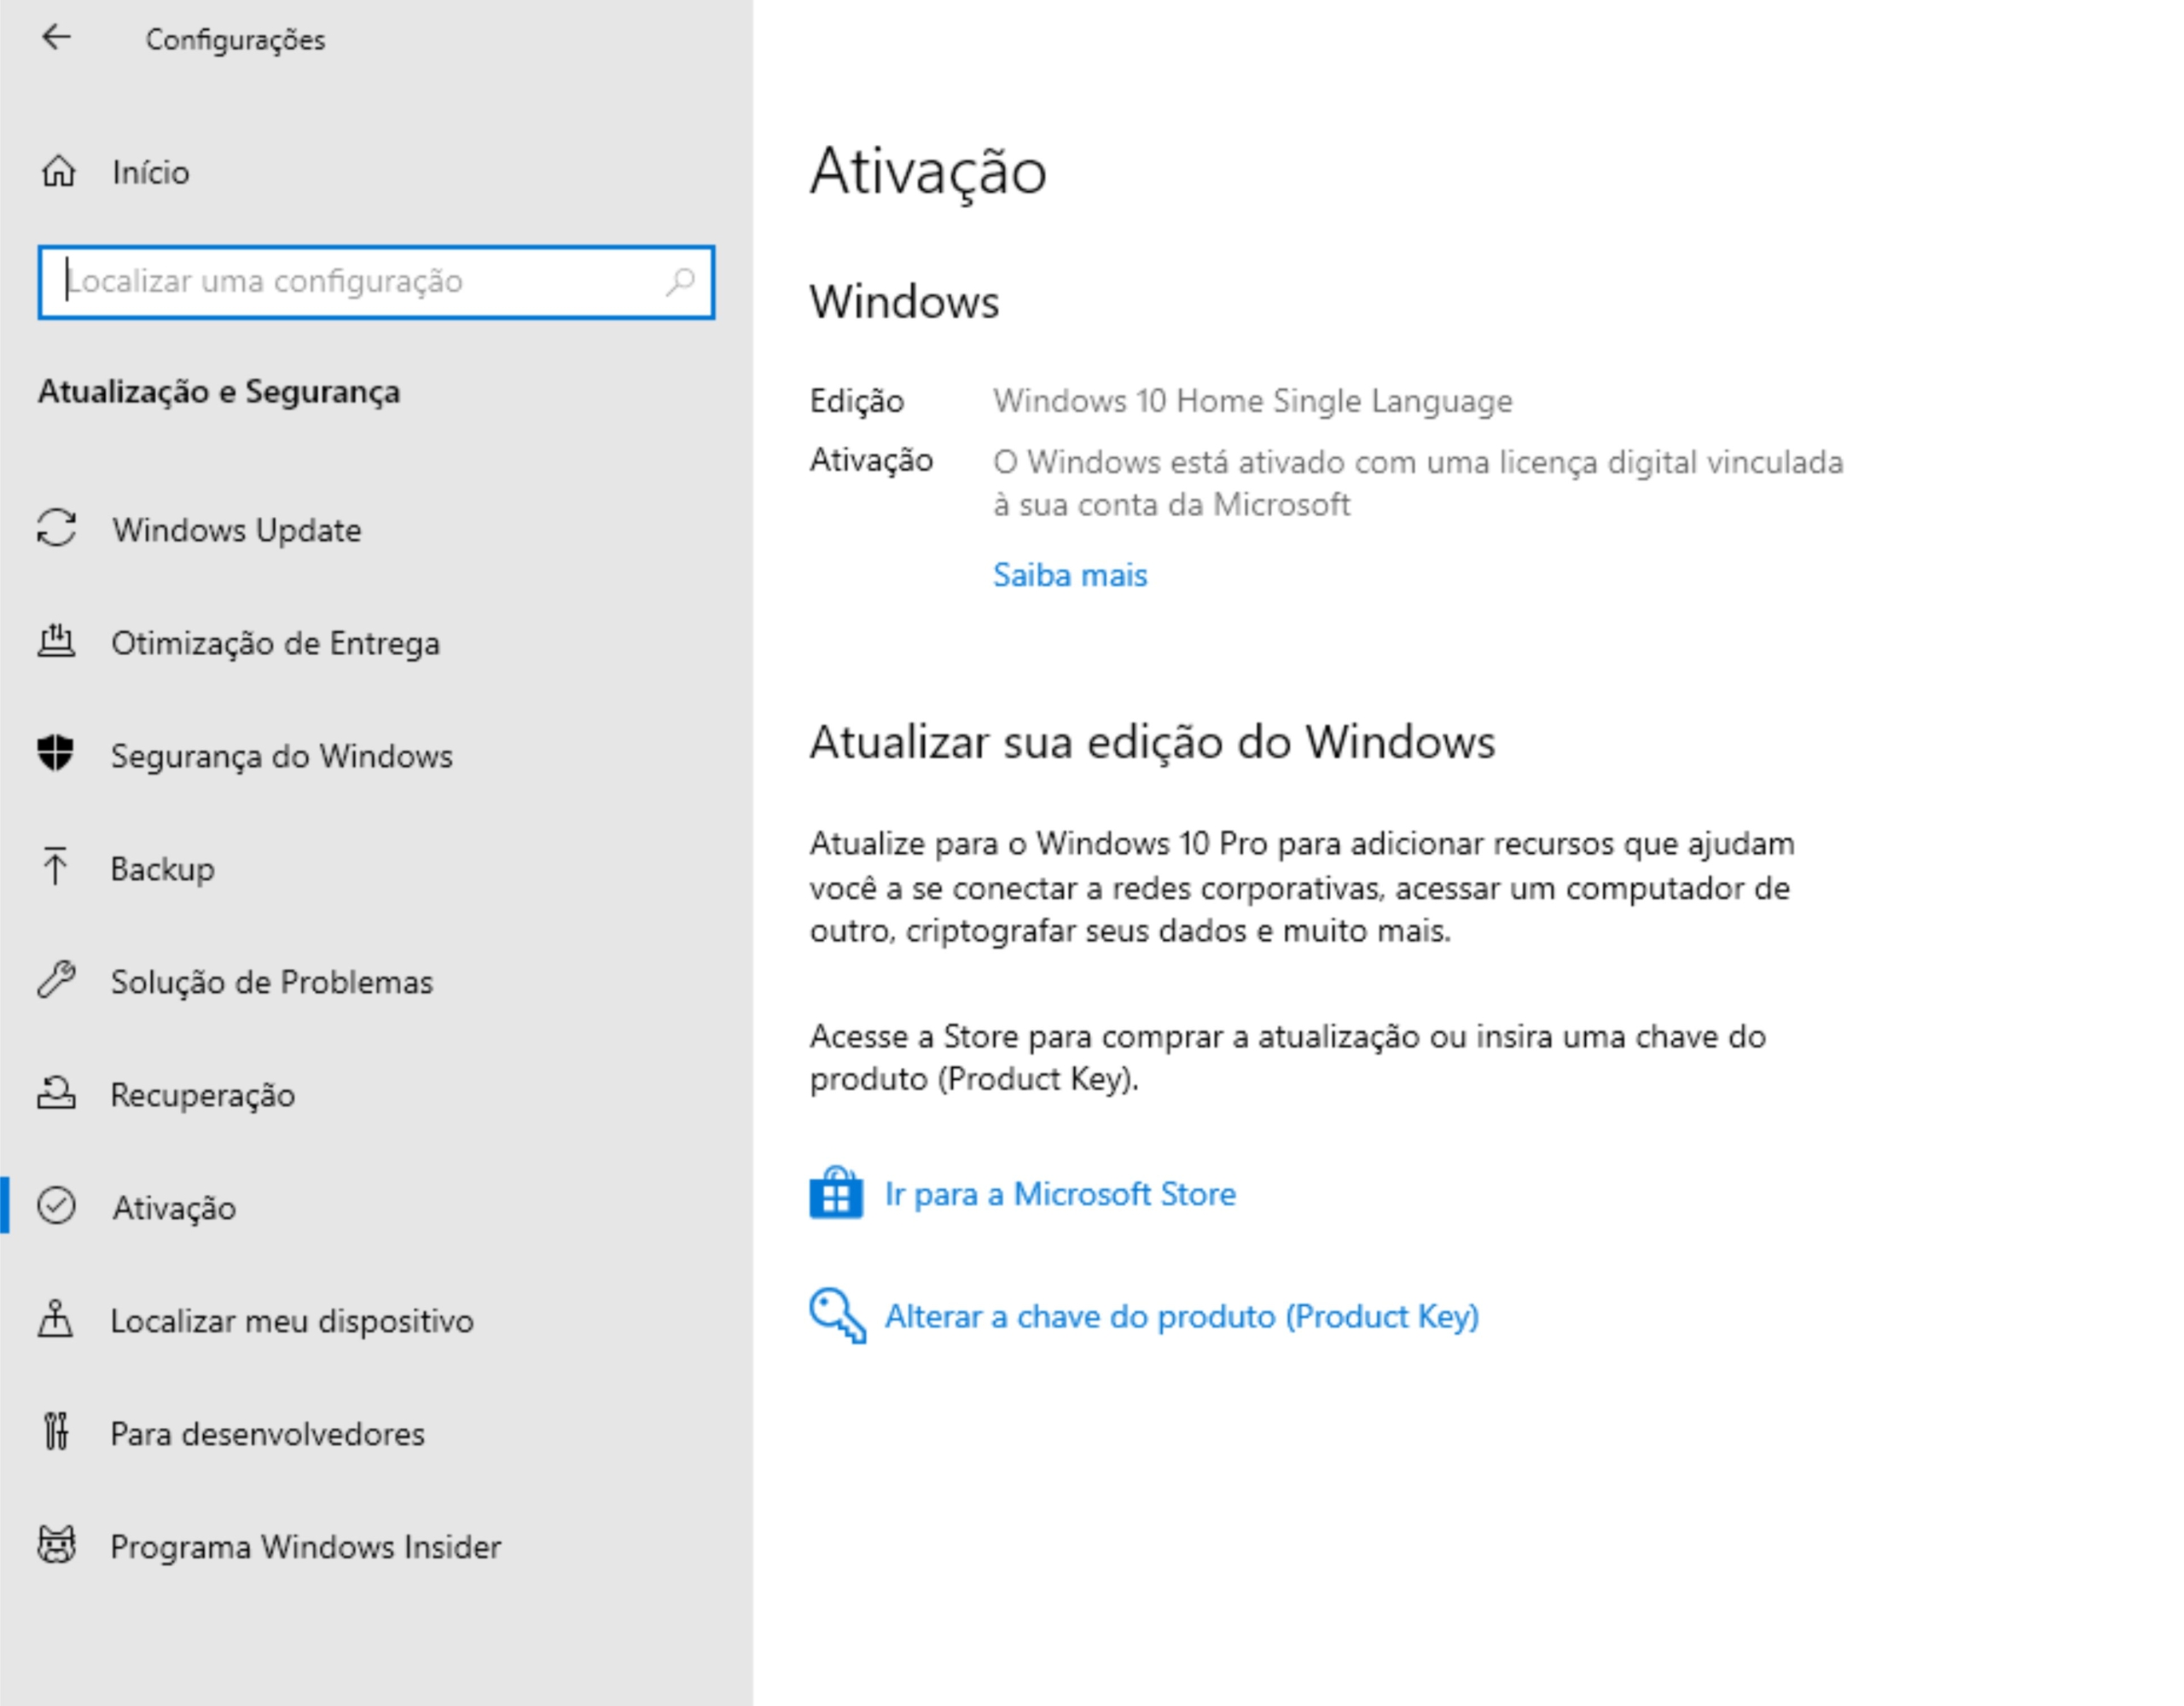Click the Localizar meu dispositivo icon
This screenshot has width=2184, height=1706.
pos(55,1318)
